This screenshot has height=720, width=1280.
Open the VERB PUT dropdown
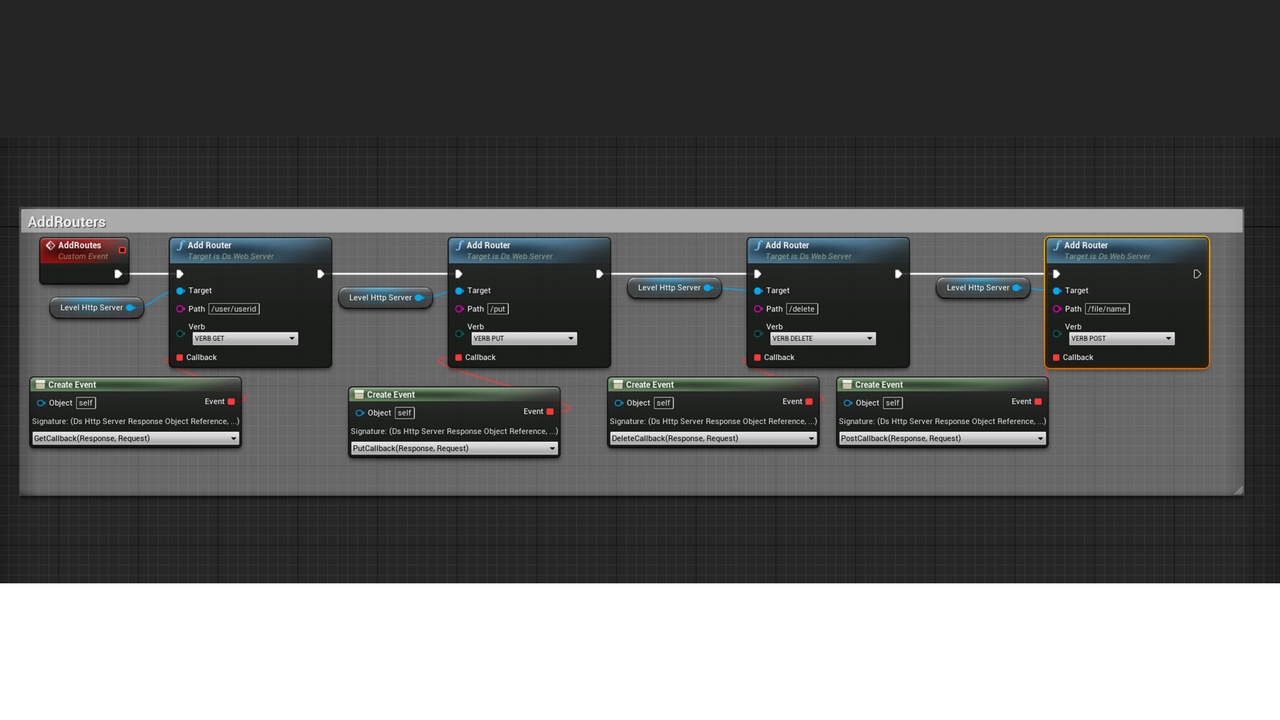click(524, 339)
